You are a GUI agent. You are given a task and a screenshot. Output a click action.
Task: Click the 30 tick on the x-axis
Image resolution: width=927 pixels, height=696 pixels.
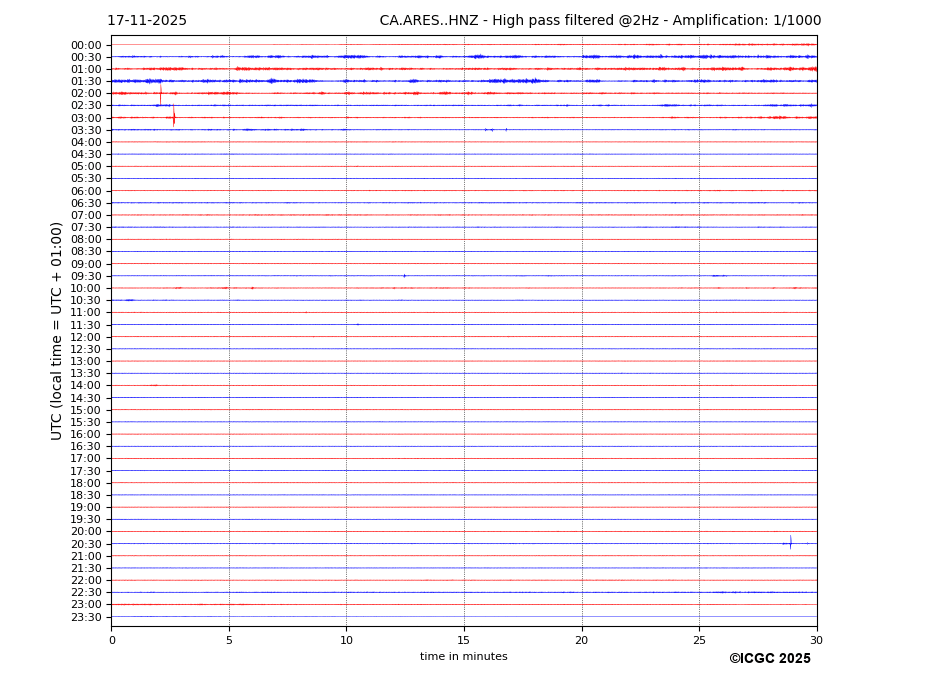click(x=816, y=640)
